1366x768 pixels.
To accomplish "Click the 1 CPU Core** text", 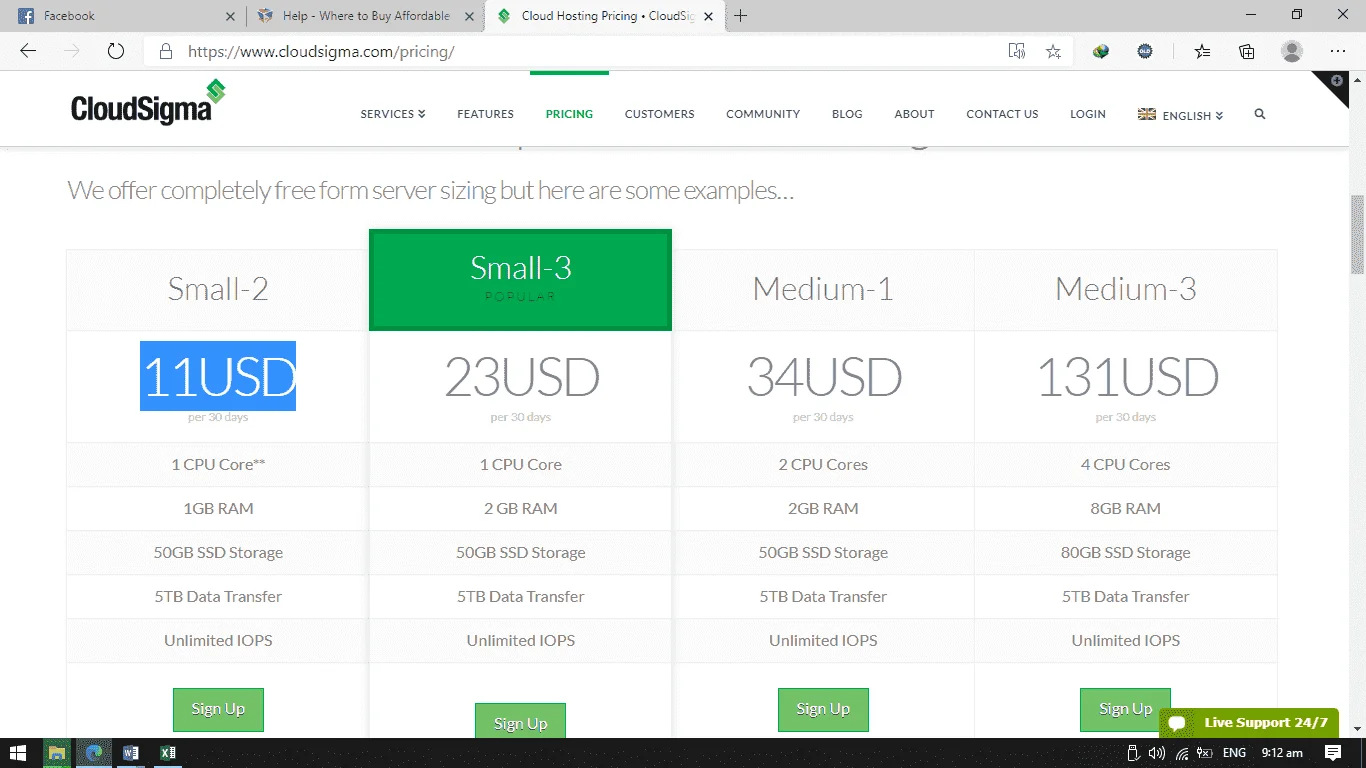I will coord(218,465).
